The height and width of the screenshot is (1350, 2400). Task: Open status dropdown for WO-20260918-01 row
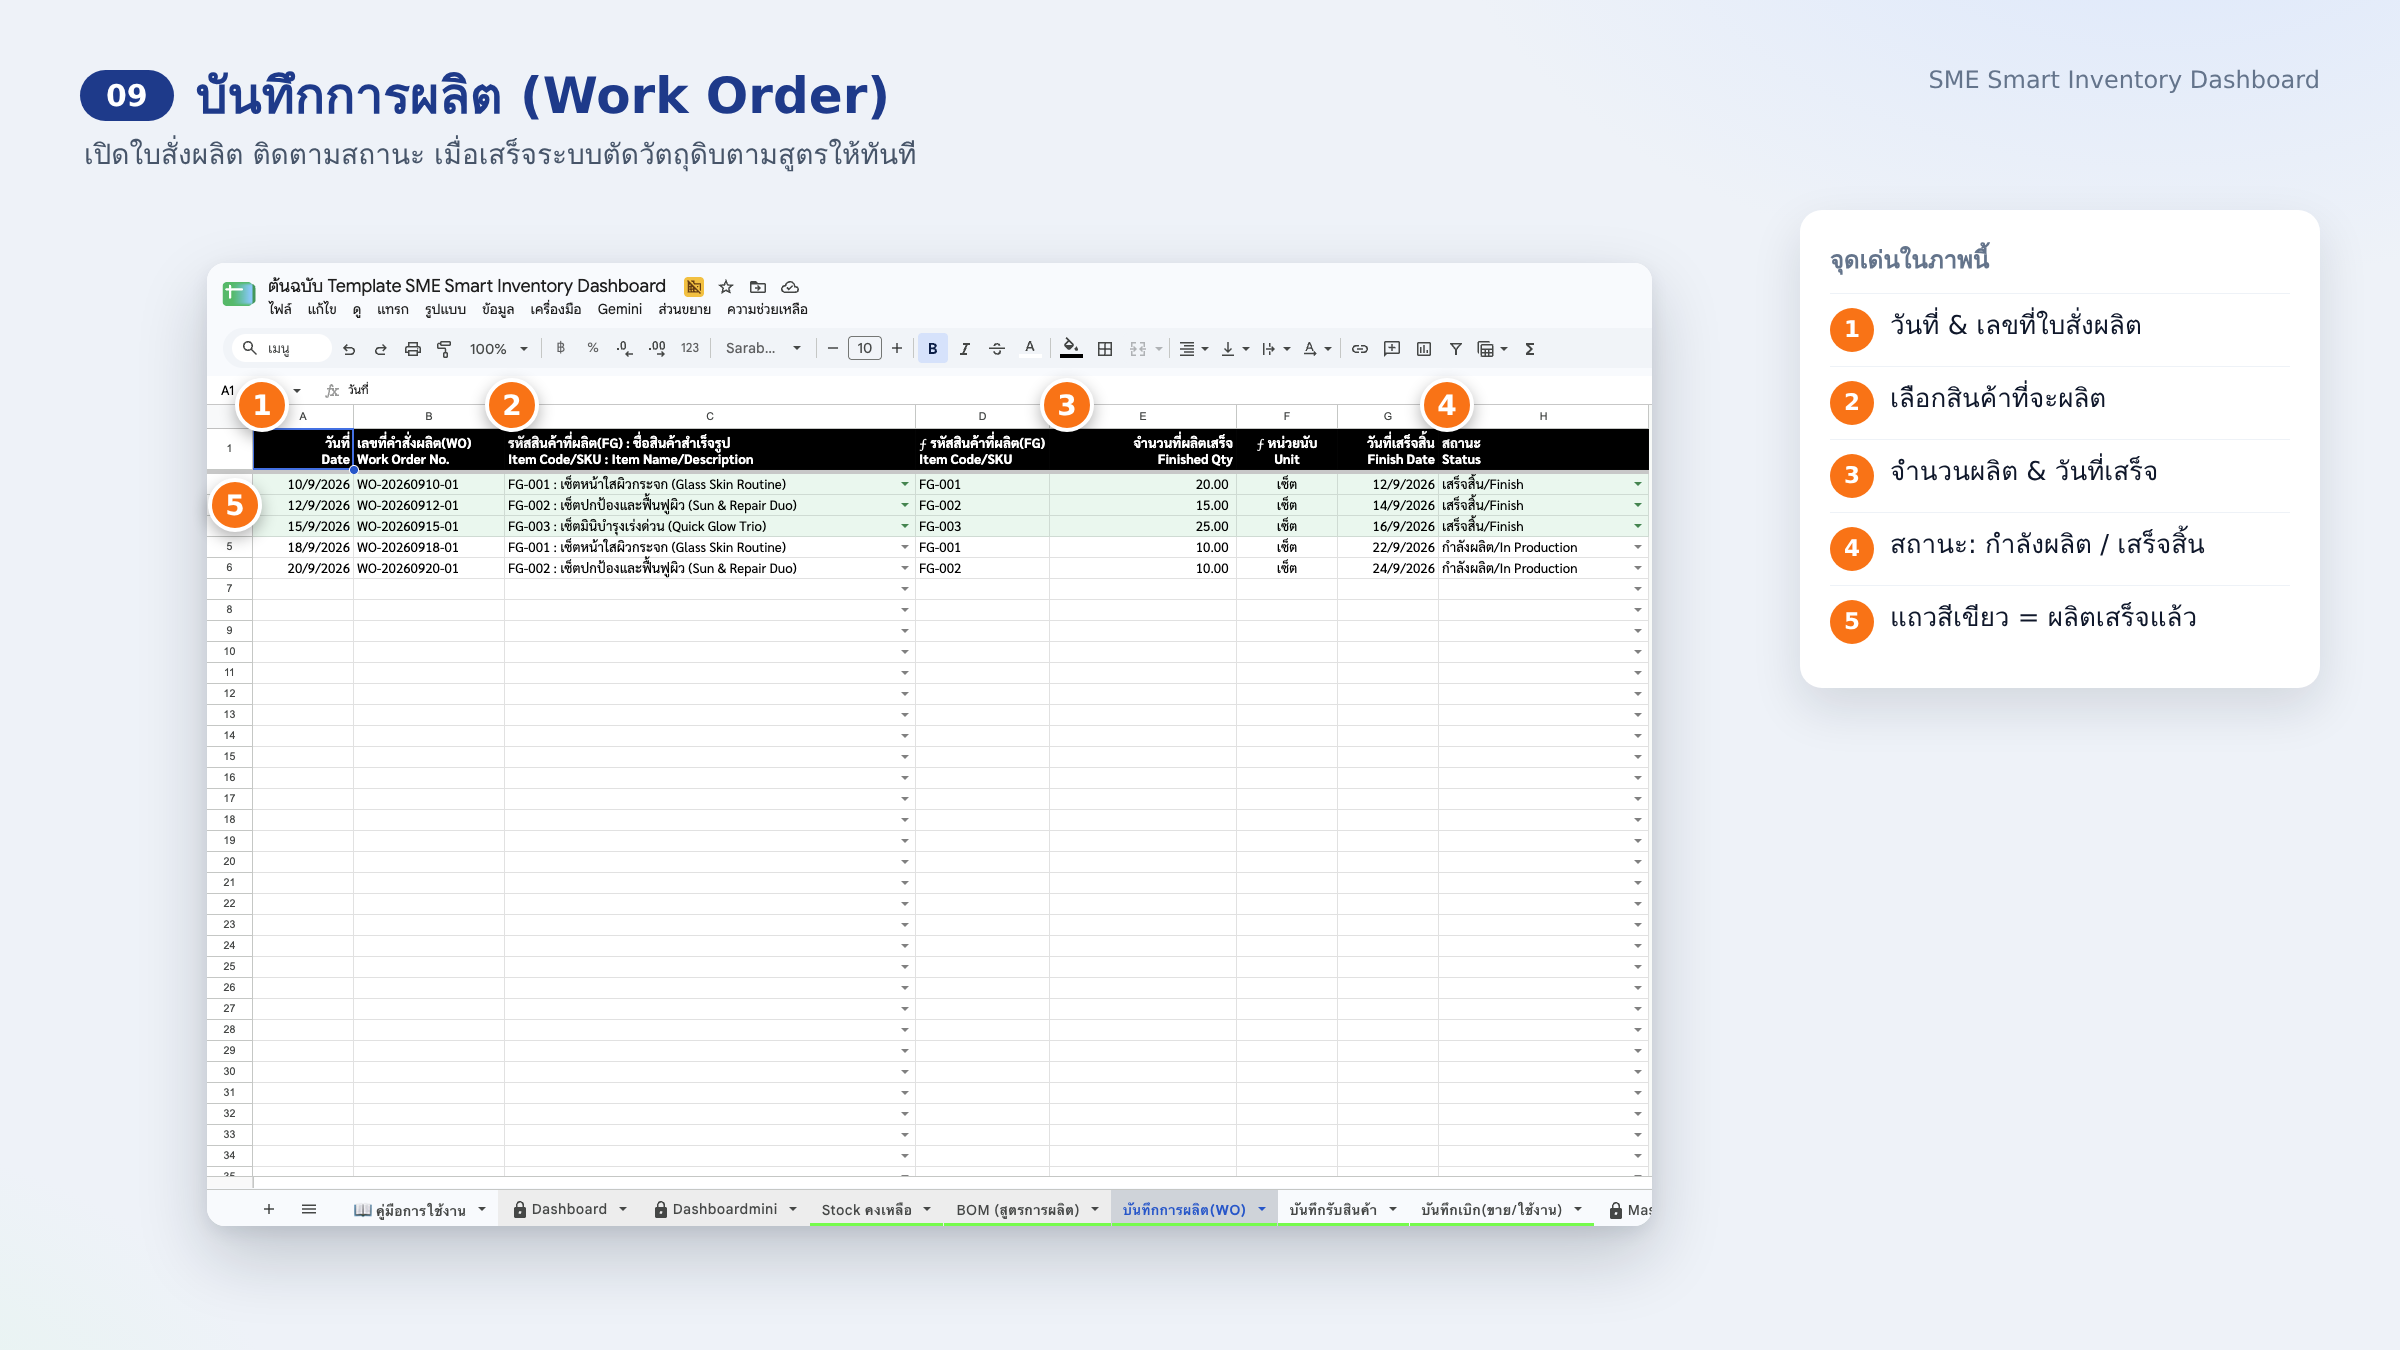[1638, 548]
